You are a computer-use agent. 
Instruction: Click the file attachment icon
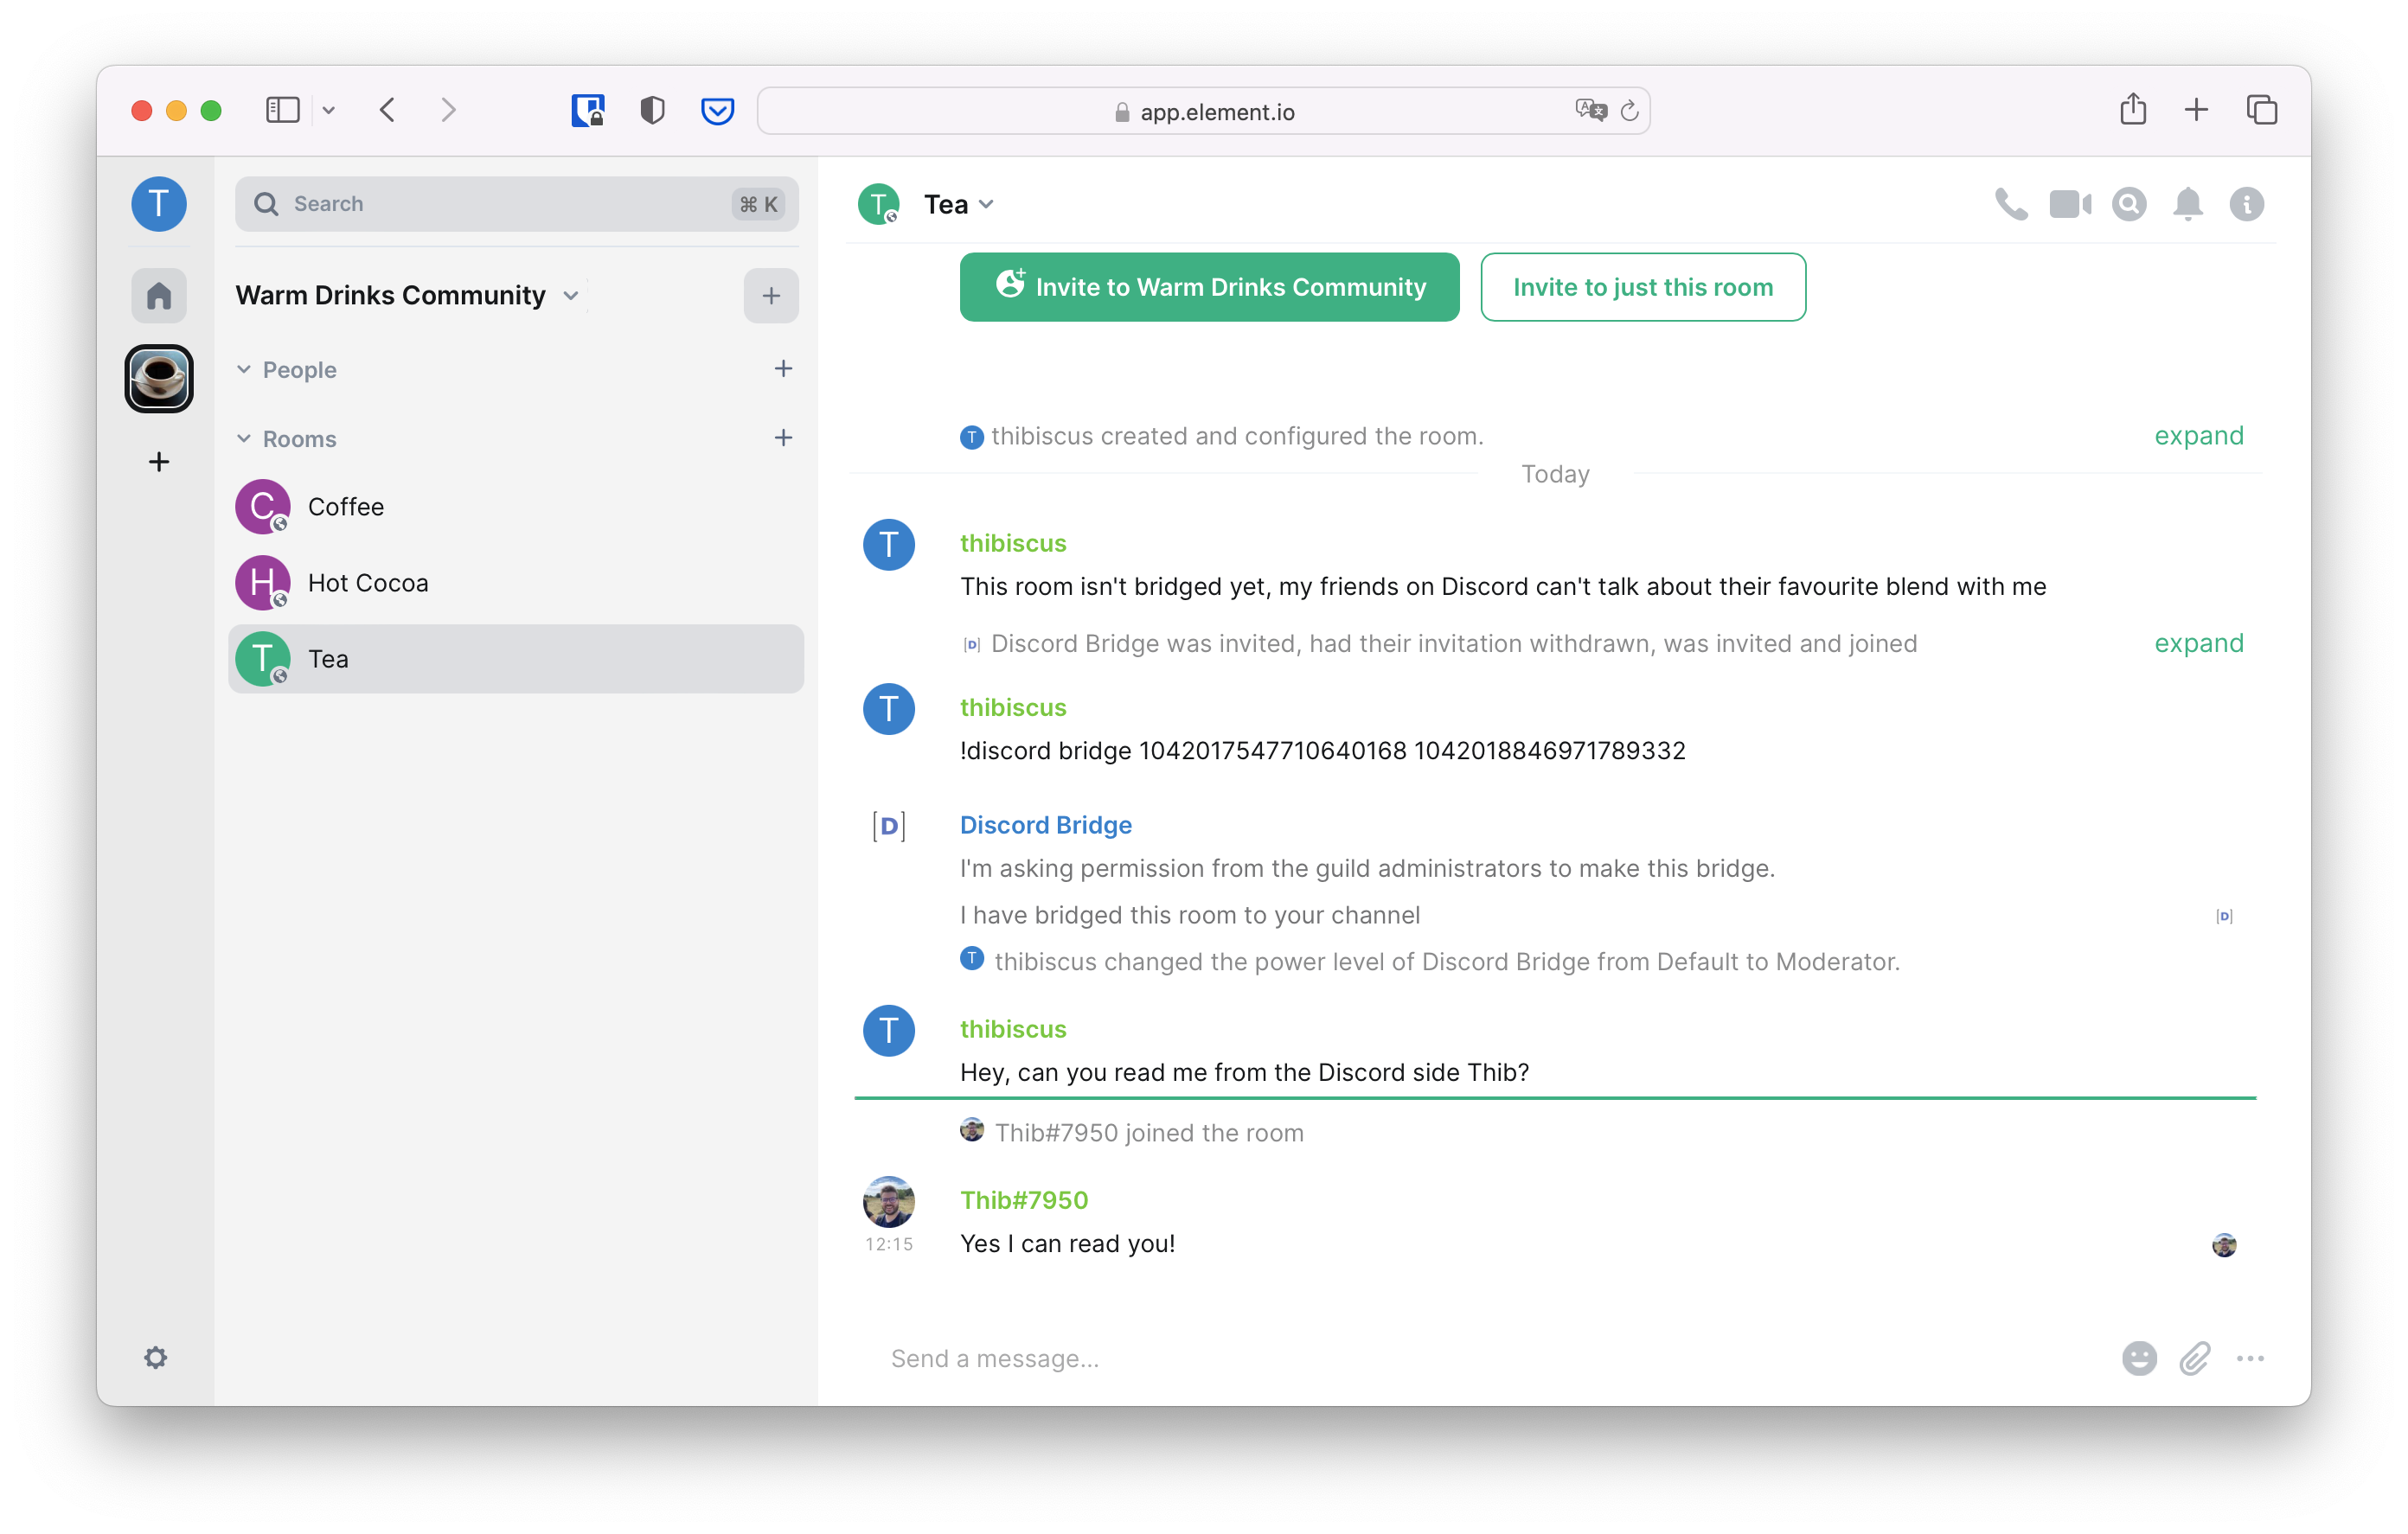point(2195,1357)
